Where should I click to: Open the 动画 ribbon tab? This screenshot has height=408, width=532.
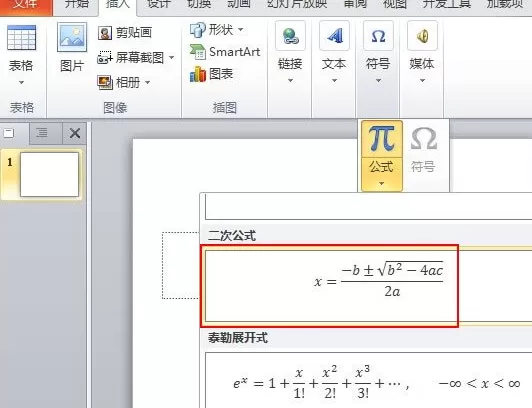[239, 5]
